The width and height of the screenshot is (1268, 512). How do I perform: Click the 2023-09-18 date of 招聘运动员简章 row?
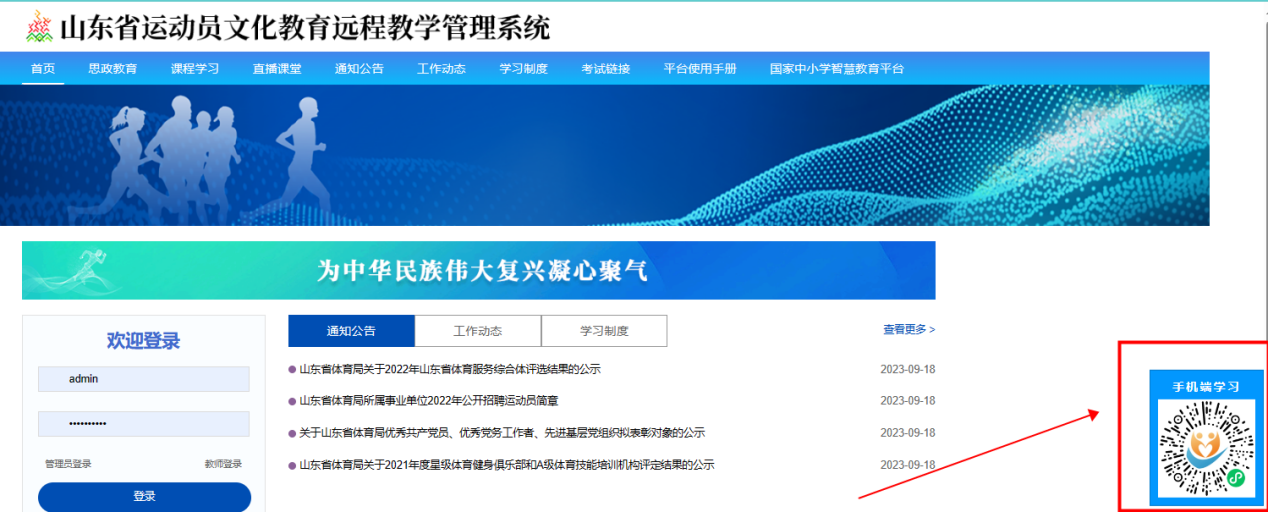[x=908, y=401]
